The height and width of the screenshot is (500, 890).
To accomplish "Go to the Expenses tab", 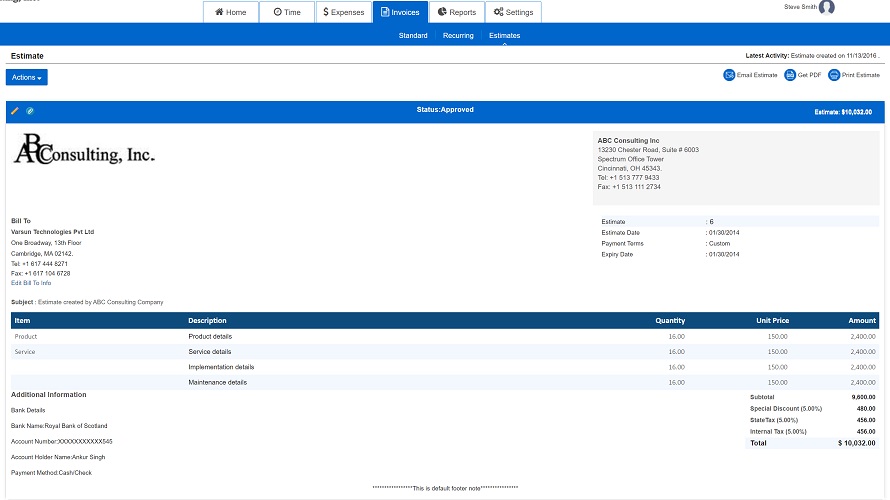I will pyautogui.click(x=343, y=12).
